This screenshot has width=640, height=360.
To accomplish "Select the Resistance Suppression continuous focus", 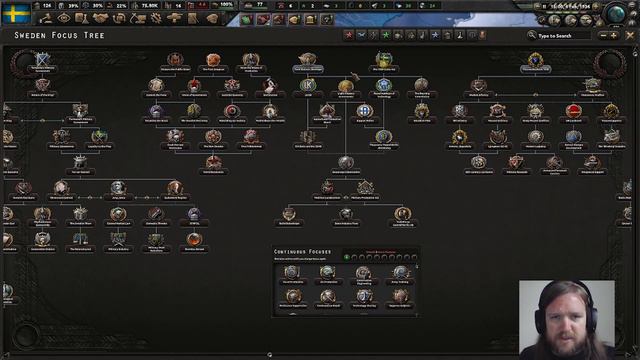I will coord(292,299).
